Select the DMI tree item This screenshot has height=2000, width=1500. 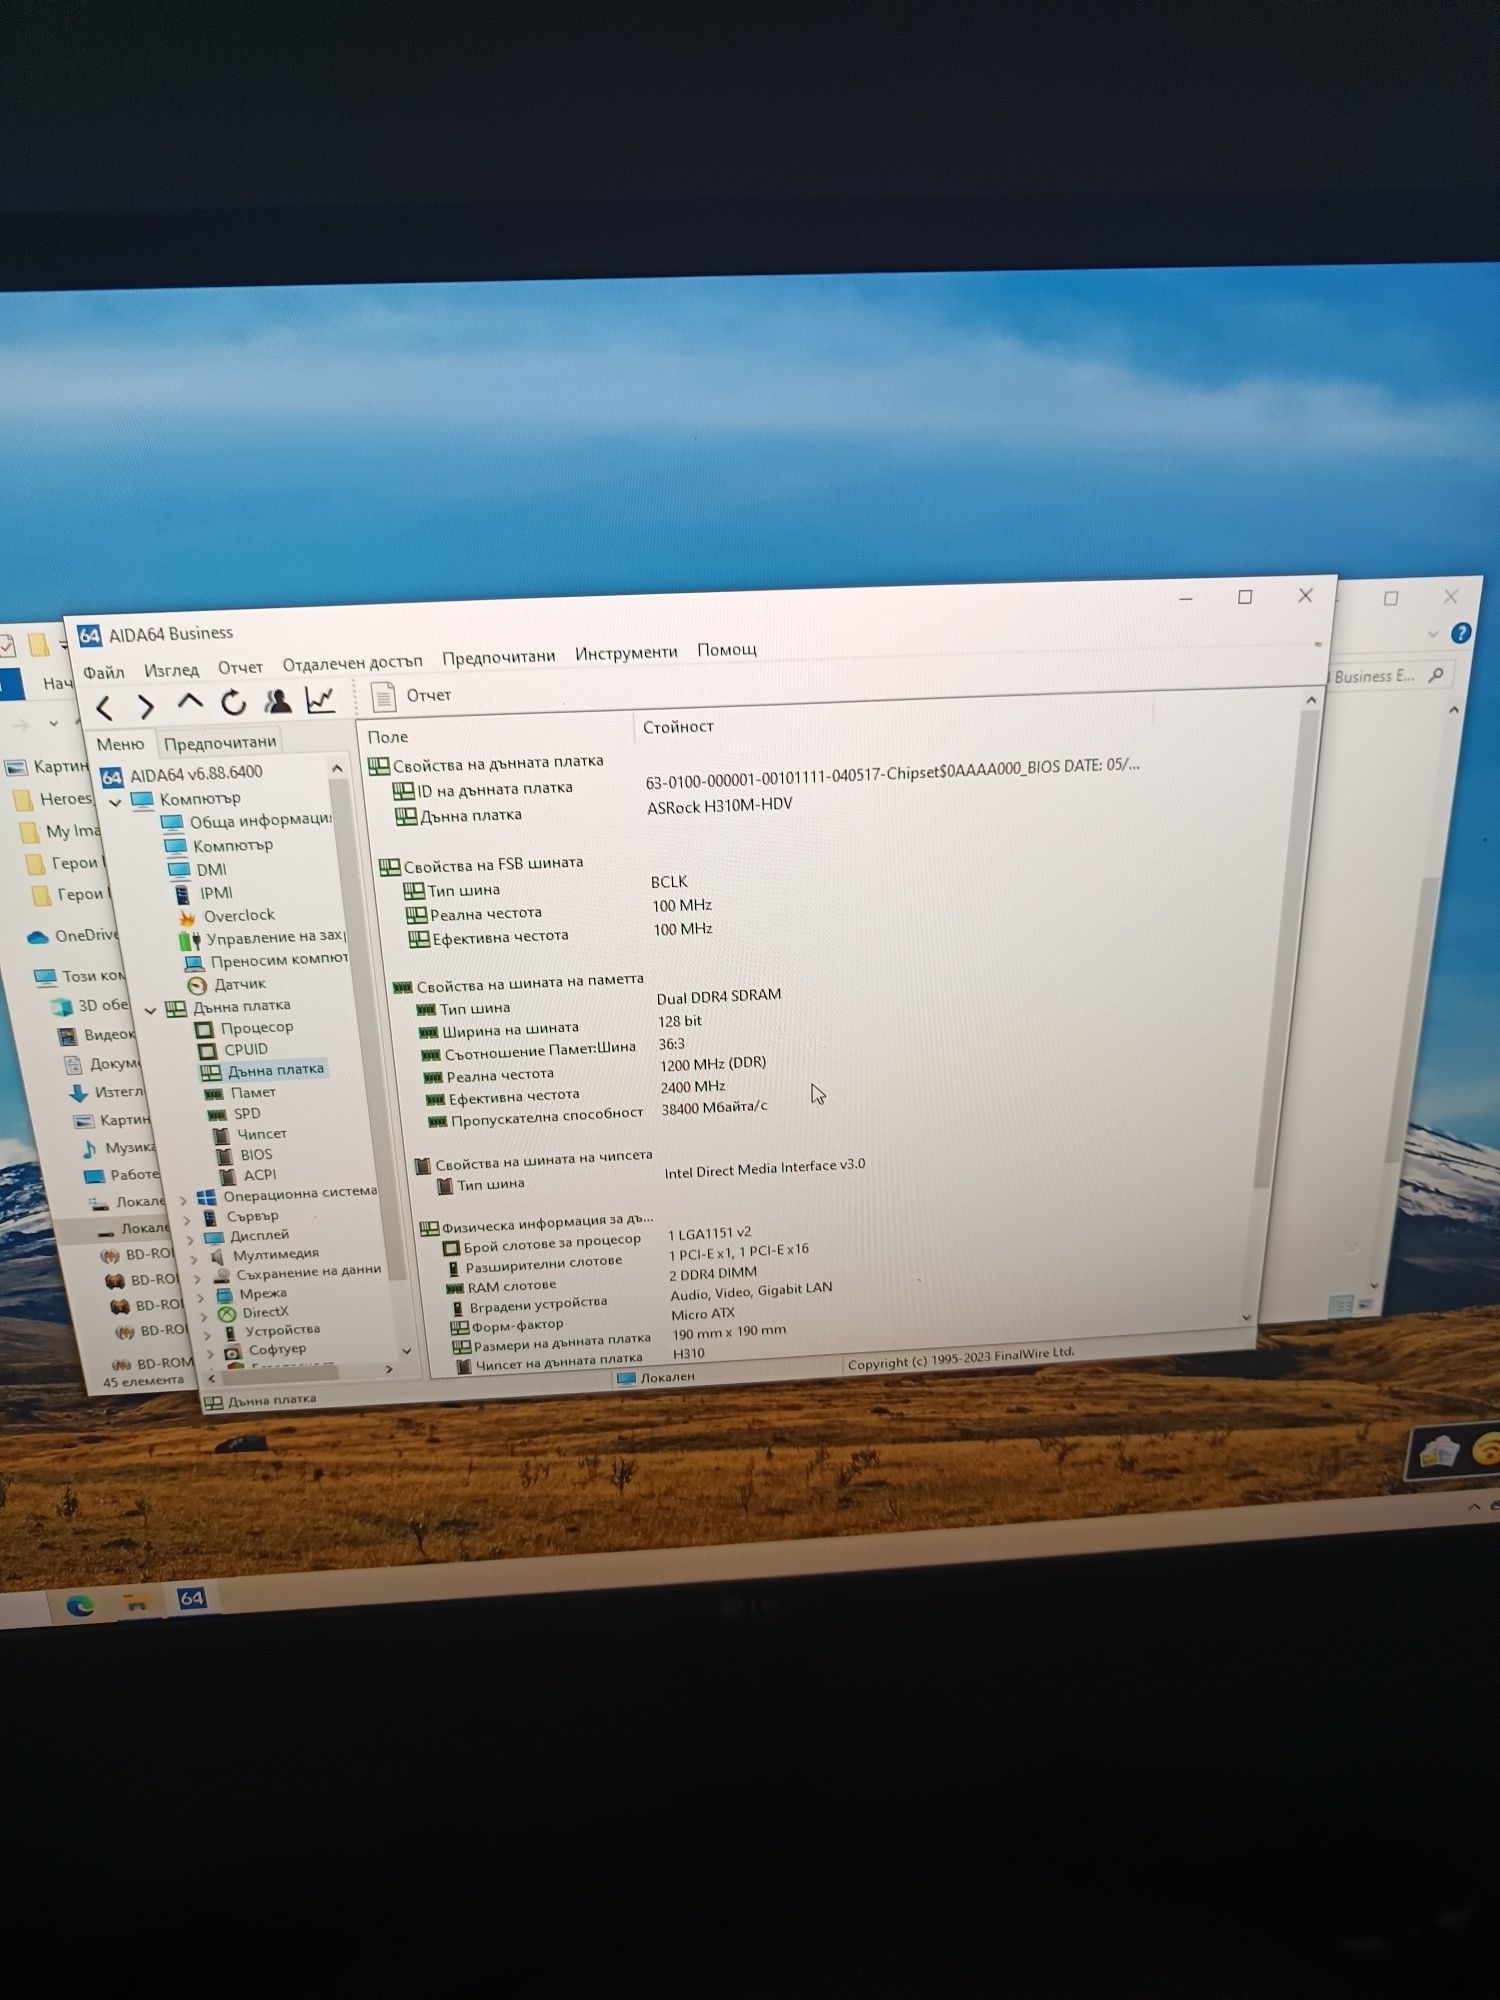(198, 869)
